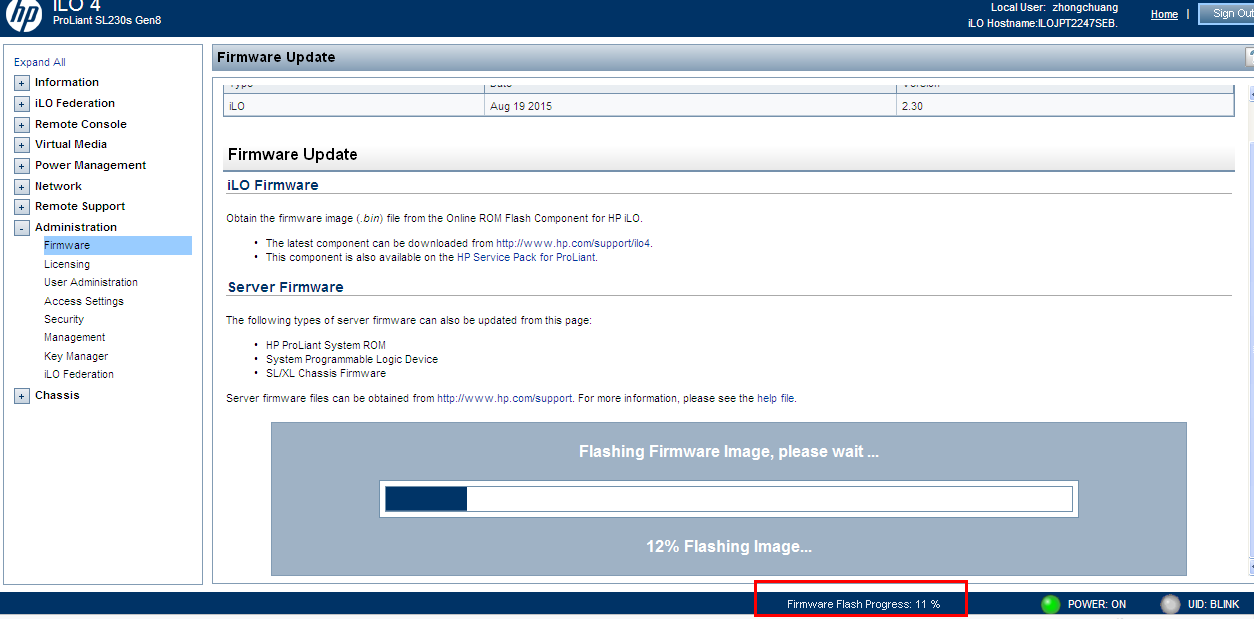Screen dimensions: 1254x619
Task: Click the 2.30 version cell
Action: point(1065,105)
